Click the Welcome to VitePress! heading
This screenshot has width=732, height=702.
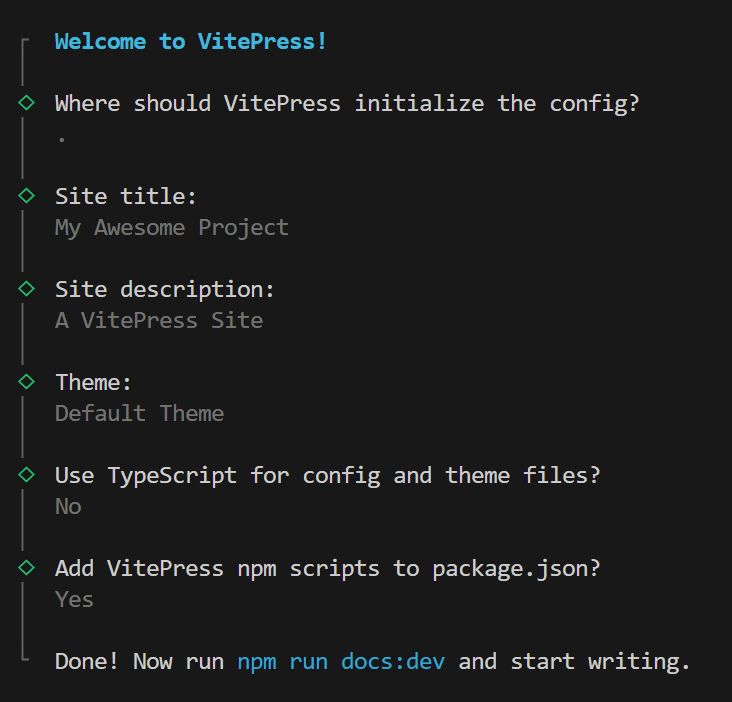coord(190,42)
